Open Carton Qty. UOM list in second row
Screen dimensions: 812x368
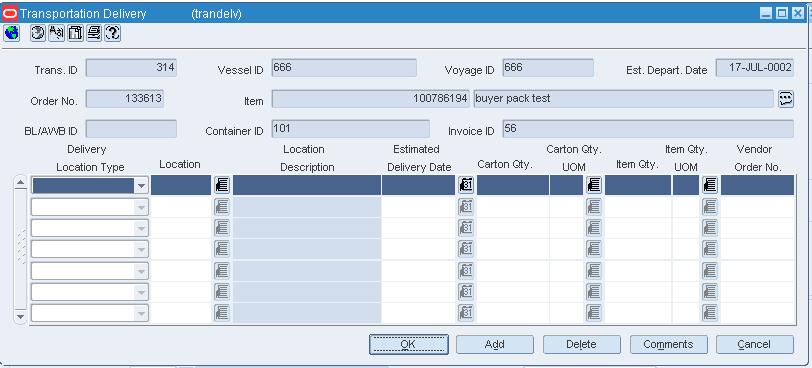point(593,207)
